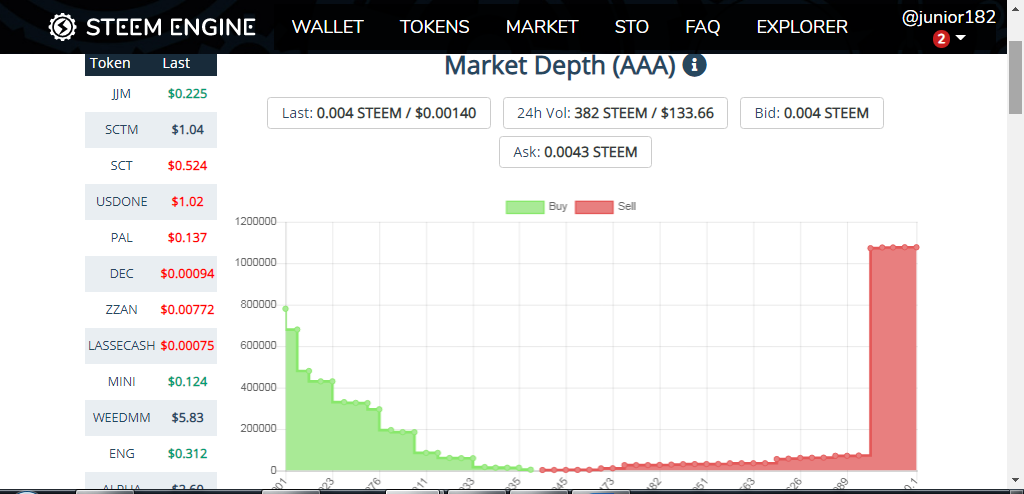1024x494 pixels.
Task: Select the PAL token row
Action: click(151, 238)
